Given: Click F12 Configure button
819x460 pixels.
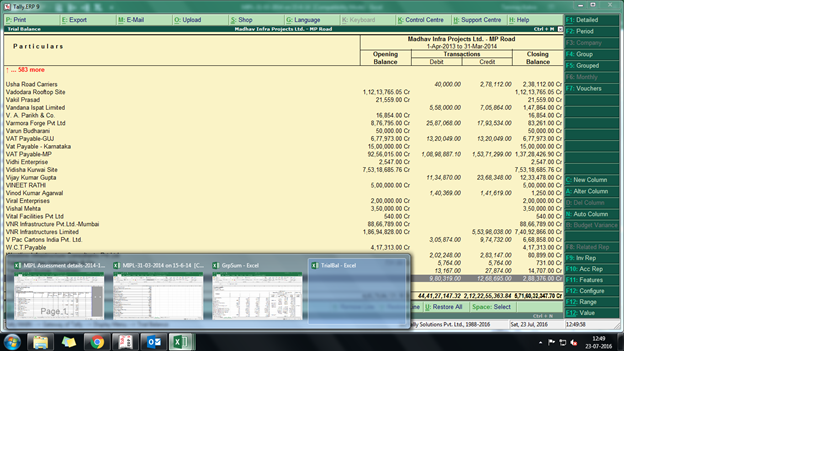Looking at the screenshot, I should coord(592,291).
